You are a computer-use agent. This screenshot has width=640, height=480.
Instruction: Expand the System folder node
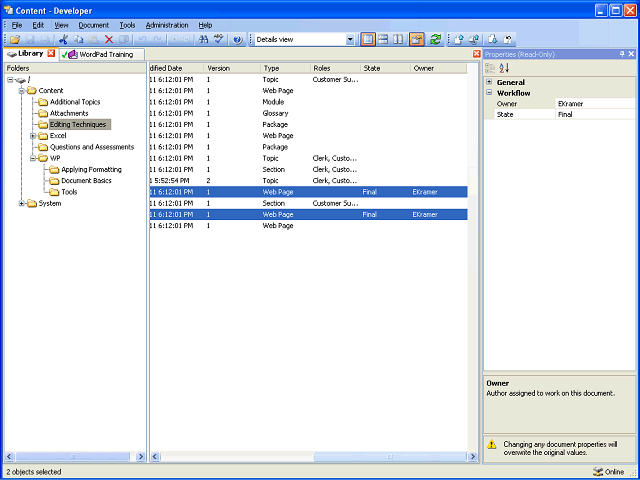22,203
